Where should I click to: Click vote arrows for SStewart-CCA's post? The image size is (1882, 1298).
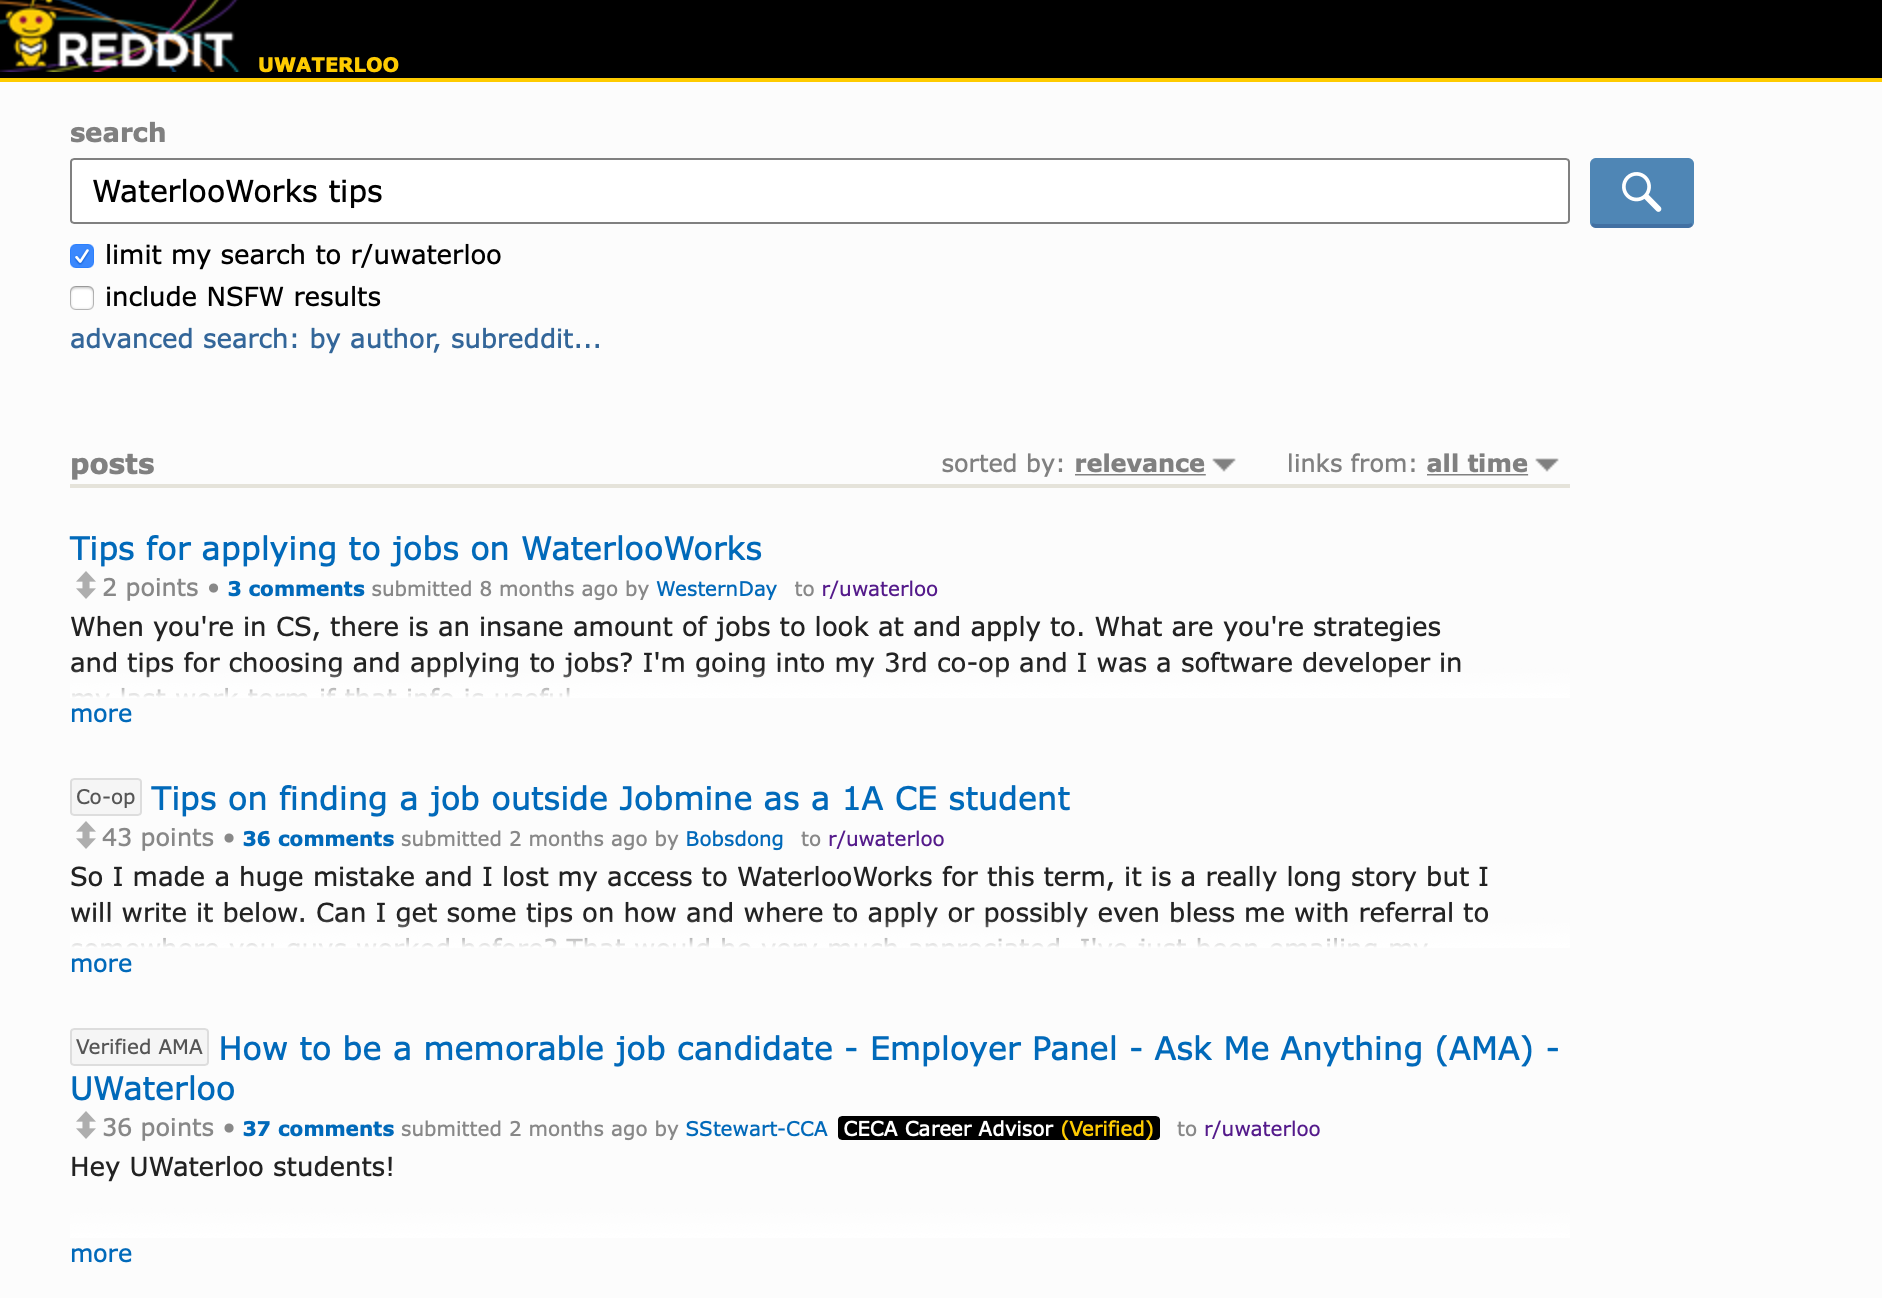point(86,1126)
